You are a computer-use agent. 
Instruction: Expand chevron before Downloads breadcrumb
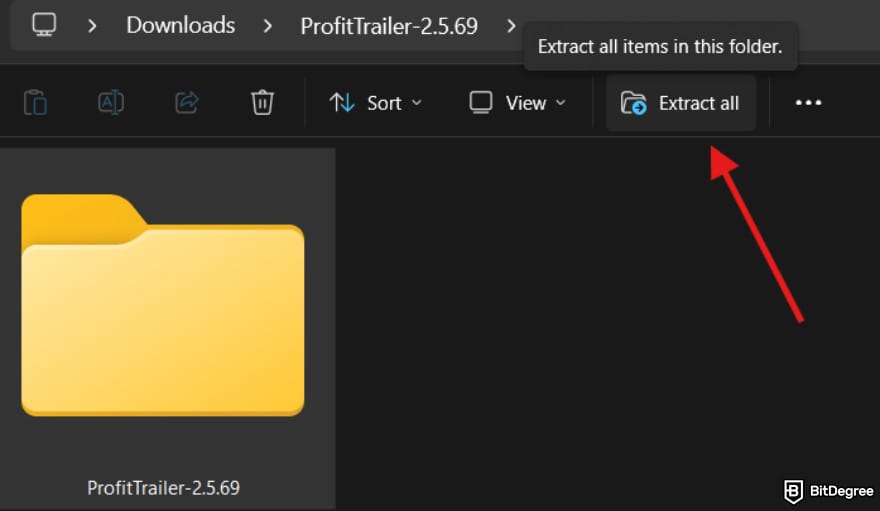(x=92, y=26)
